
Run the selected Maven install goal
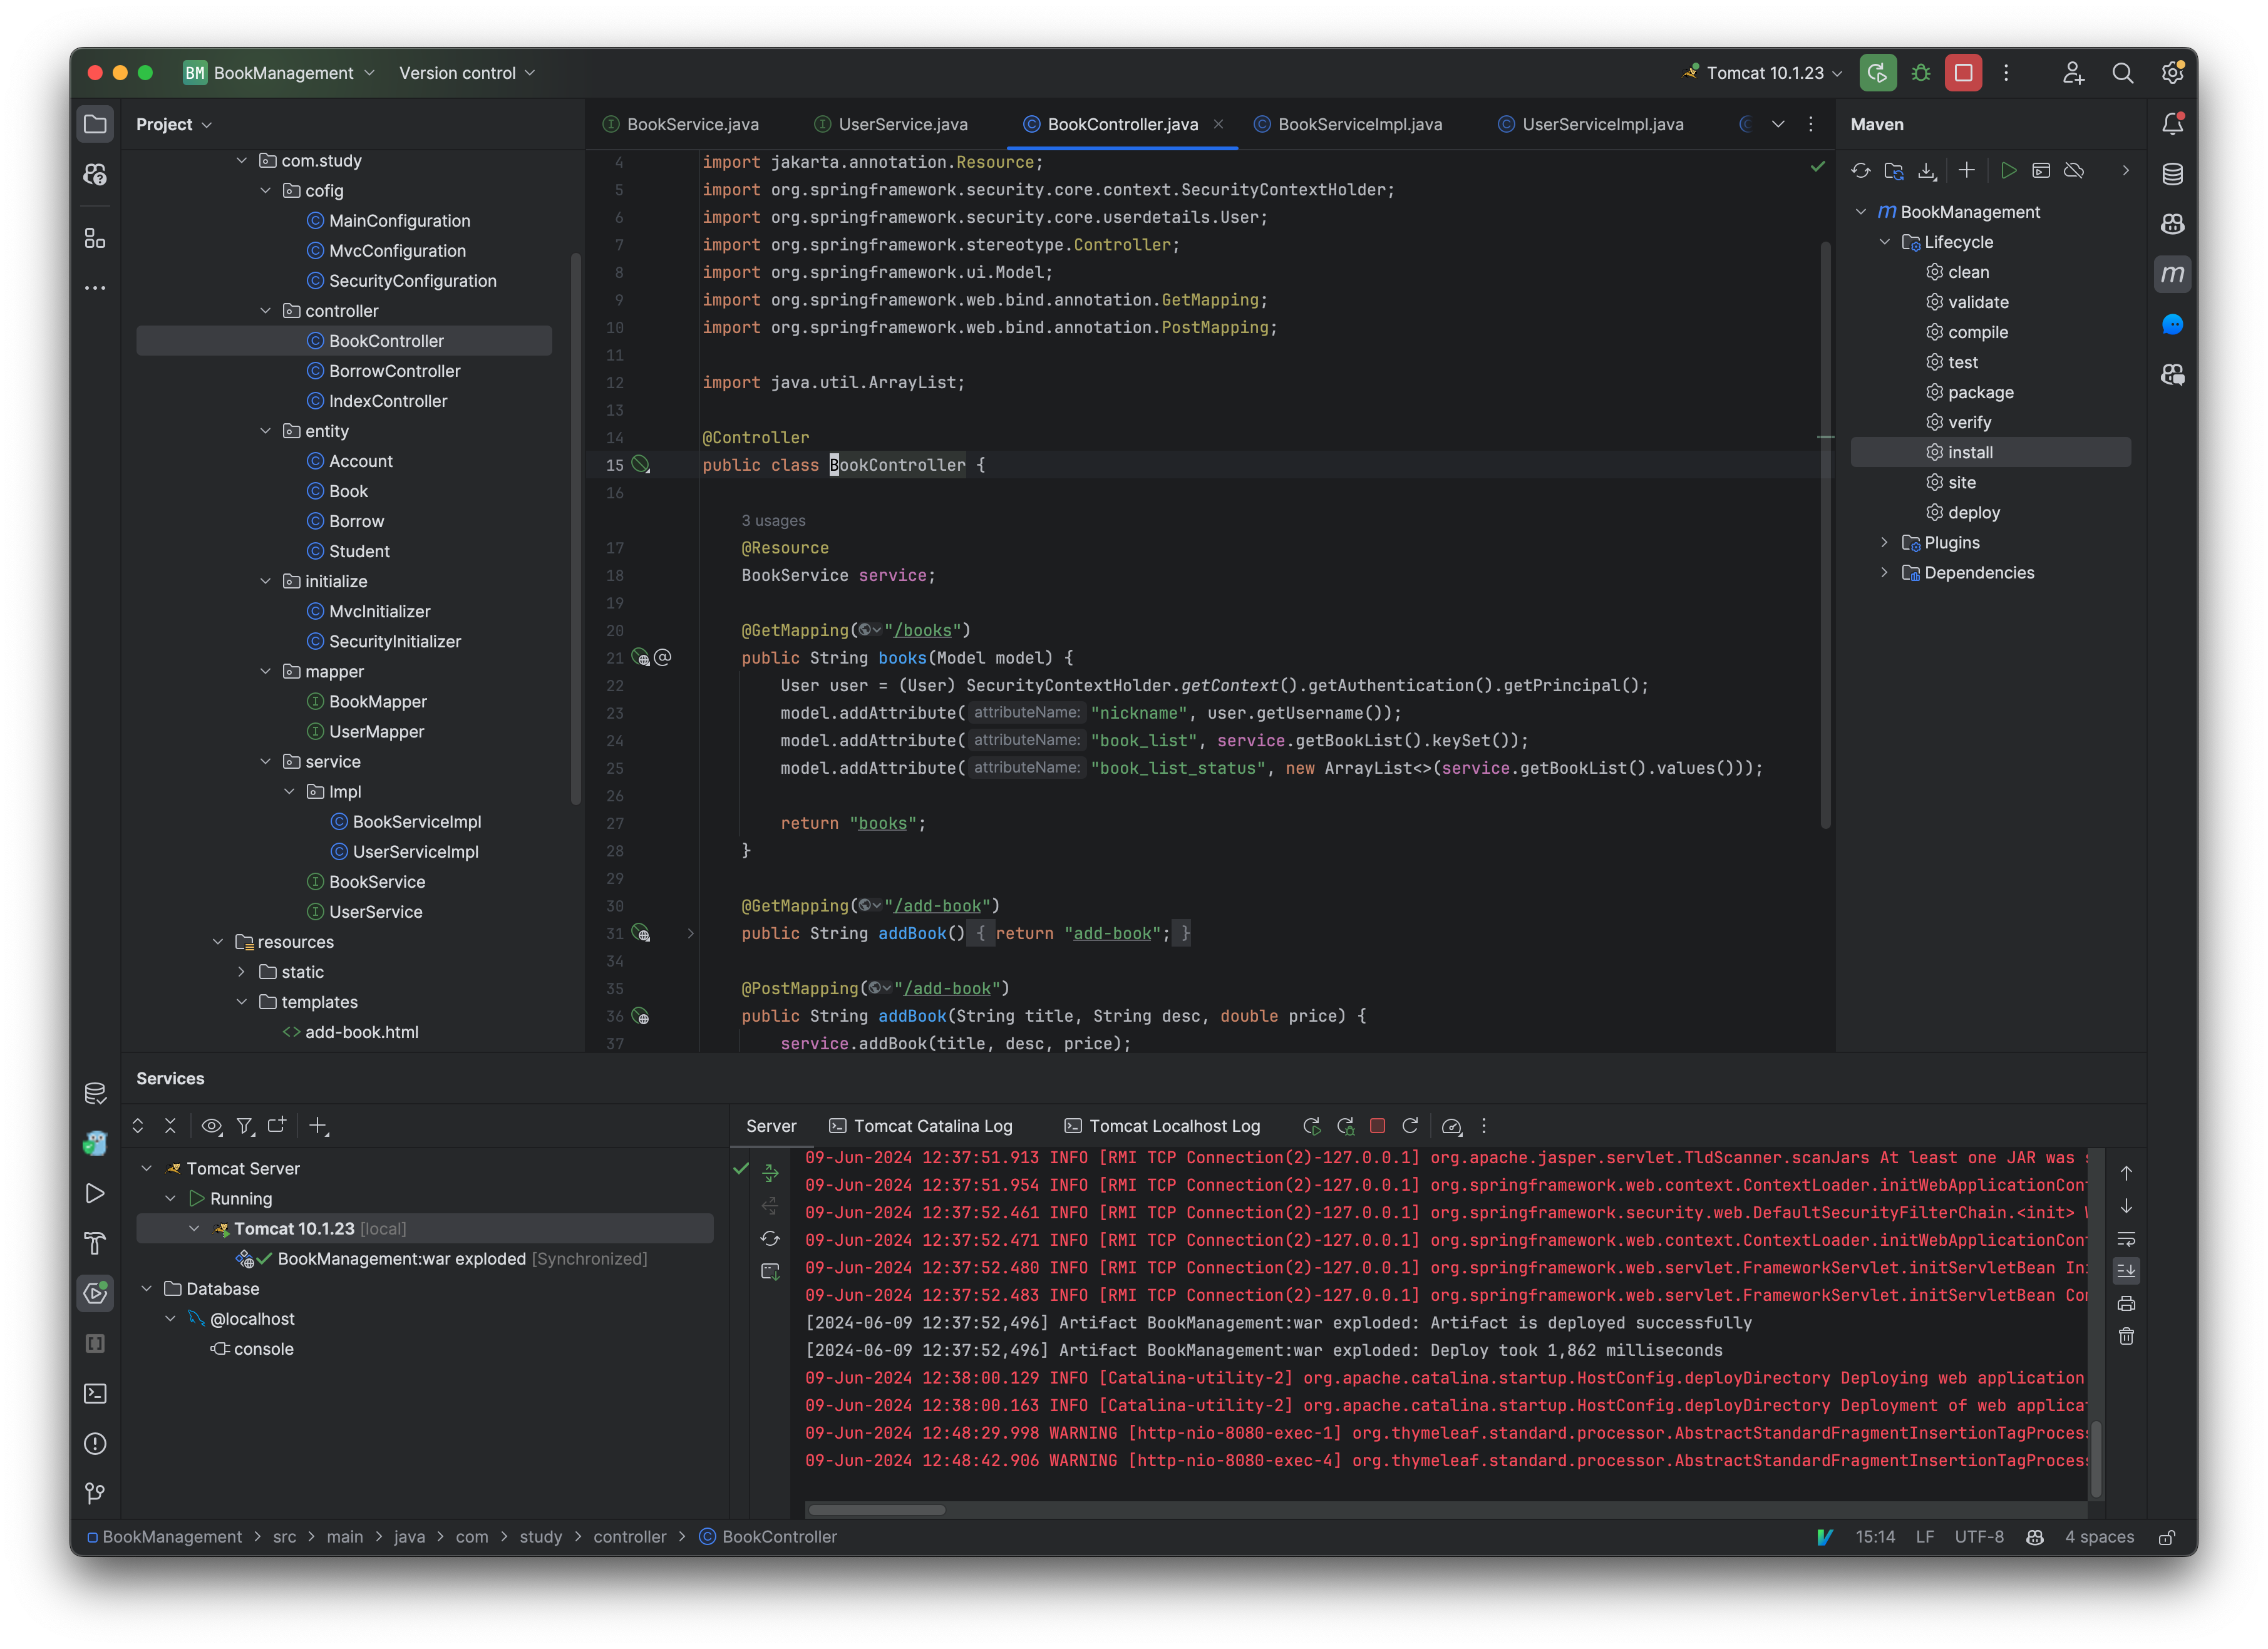(x=2009, y=170)
